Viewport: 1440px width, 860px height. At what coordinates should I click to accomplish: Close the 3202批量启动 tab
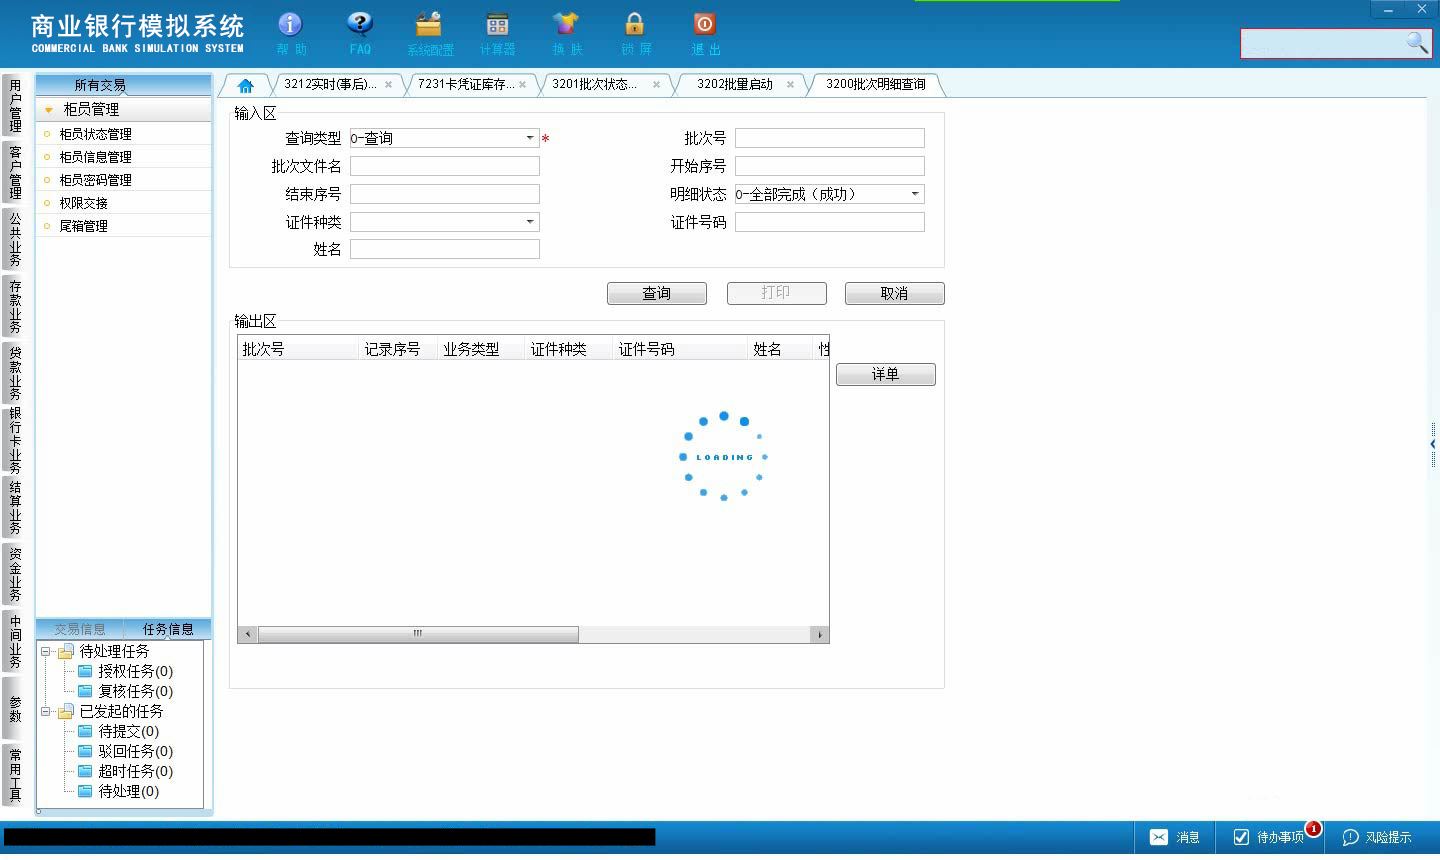[x=790, y=85]
